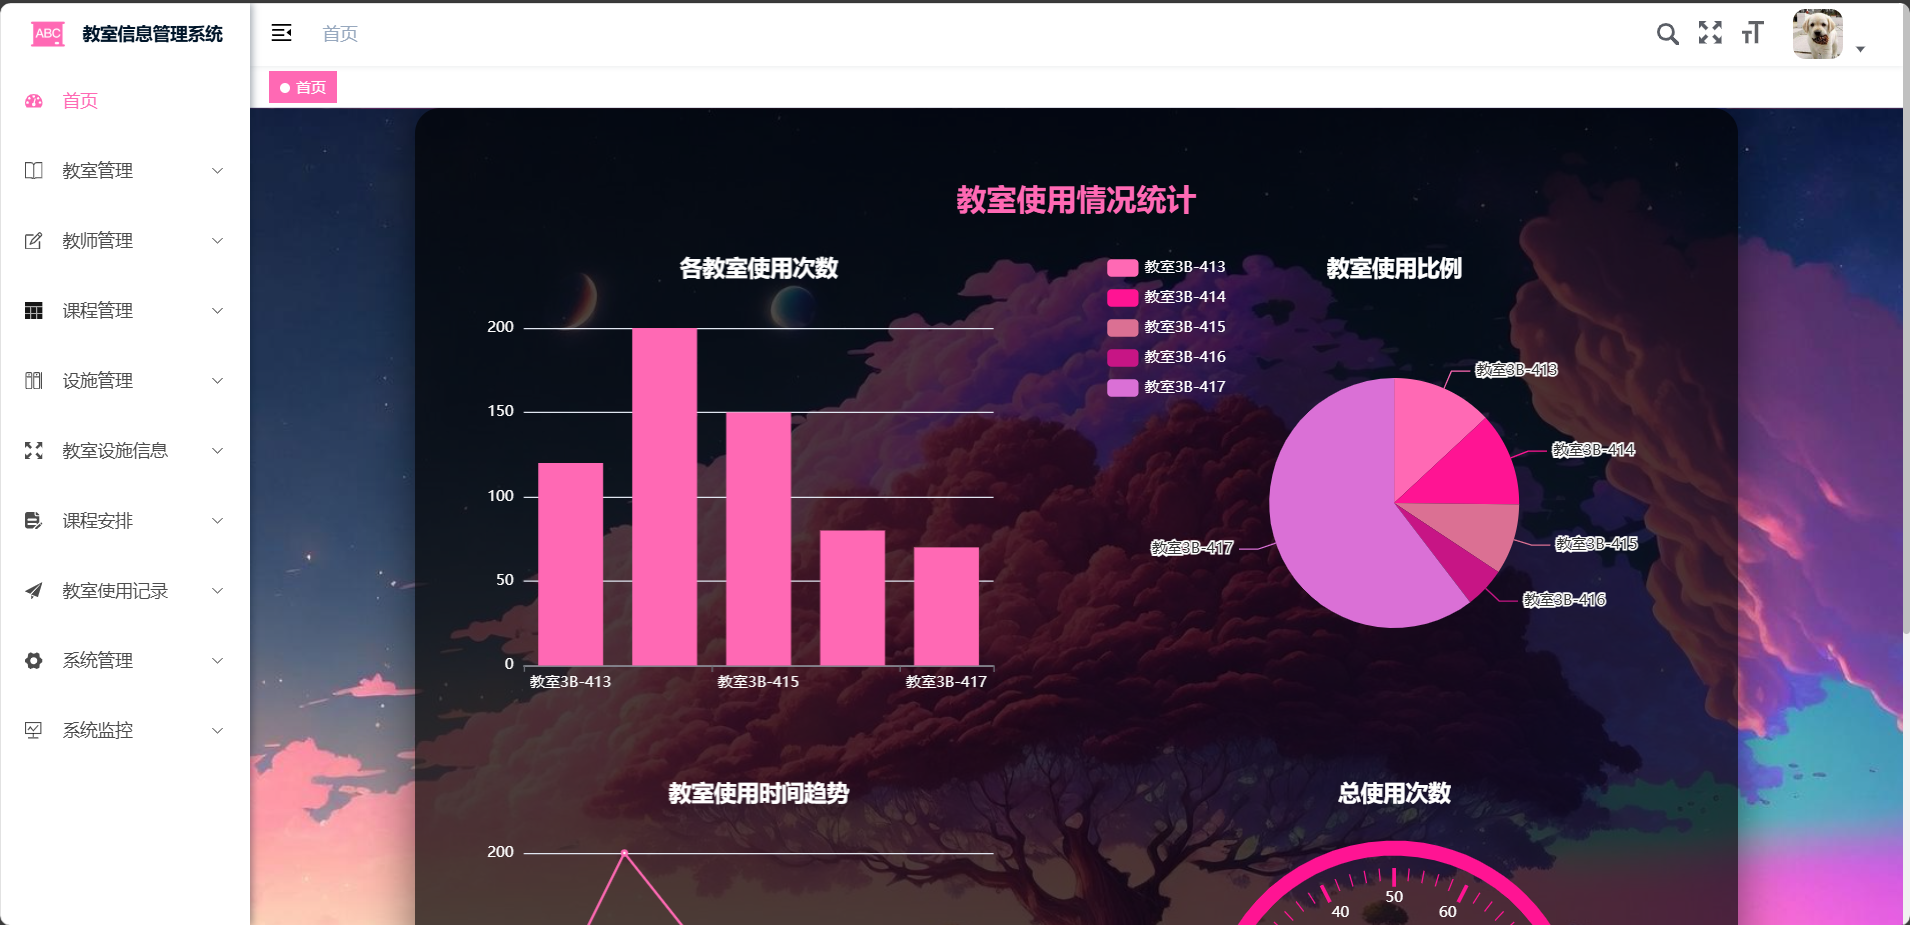The width and height of the screenshot is (1910, 925).
Task: Click the 课程管理 table icon
Action: click(34, 311)
